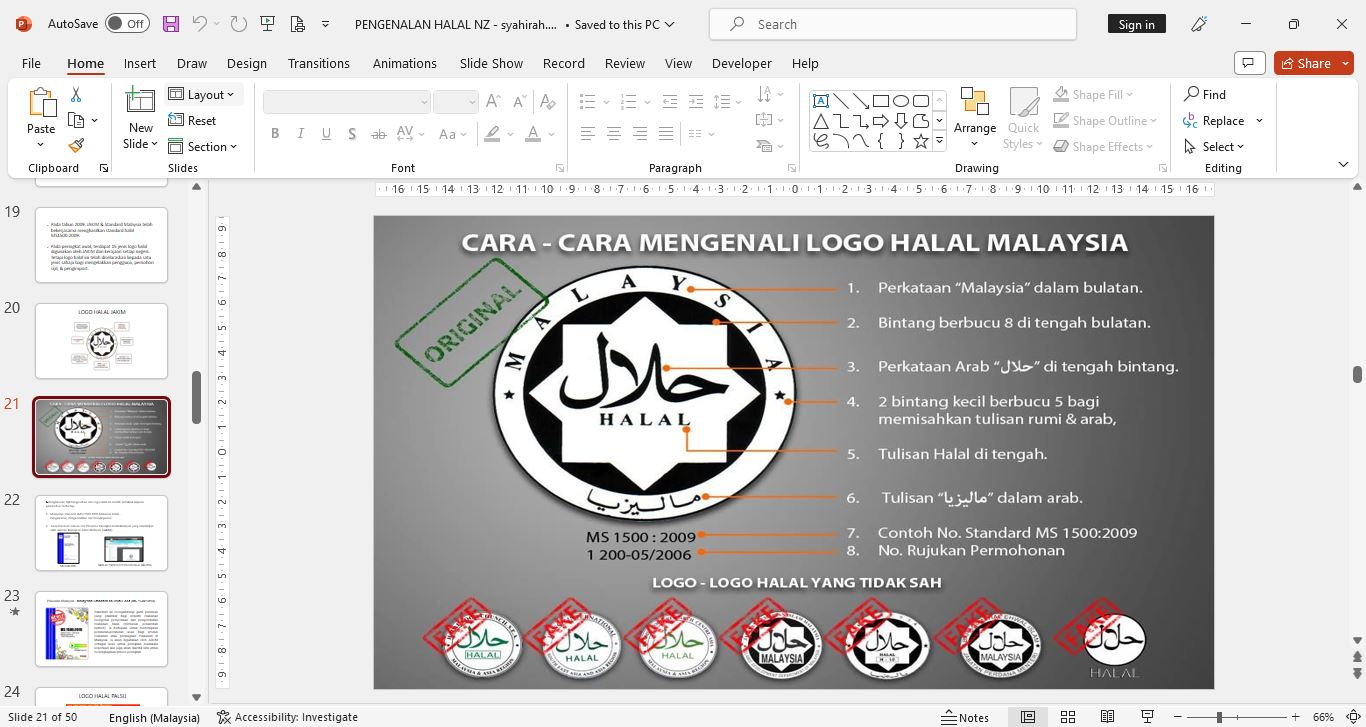The image size is (1366, 727).
Task: Expand the Select dropdown in Editing
Action: [1215, 146]
